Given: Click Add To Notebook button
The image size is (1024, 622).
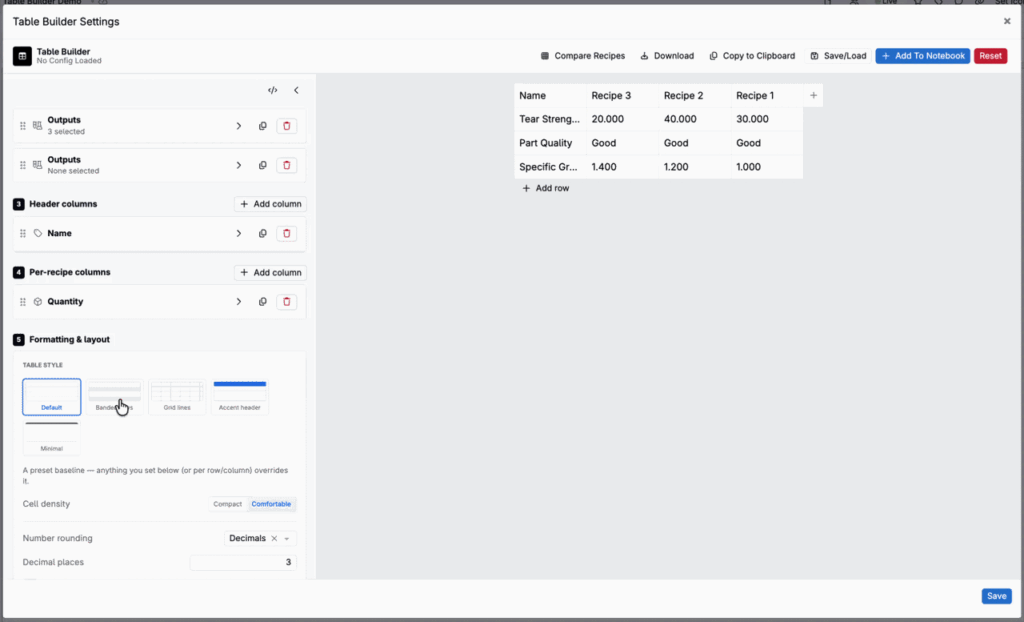Looking at the screenshot, I should pyautogui.click(x=923, y=56).
